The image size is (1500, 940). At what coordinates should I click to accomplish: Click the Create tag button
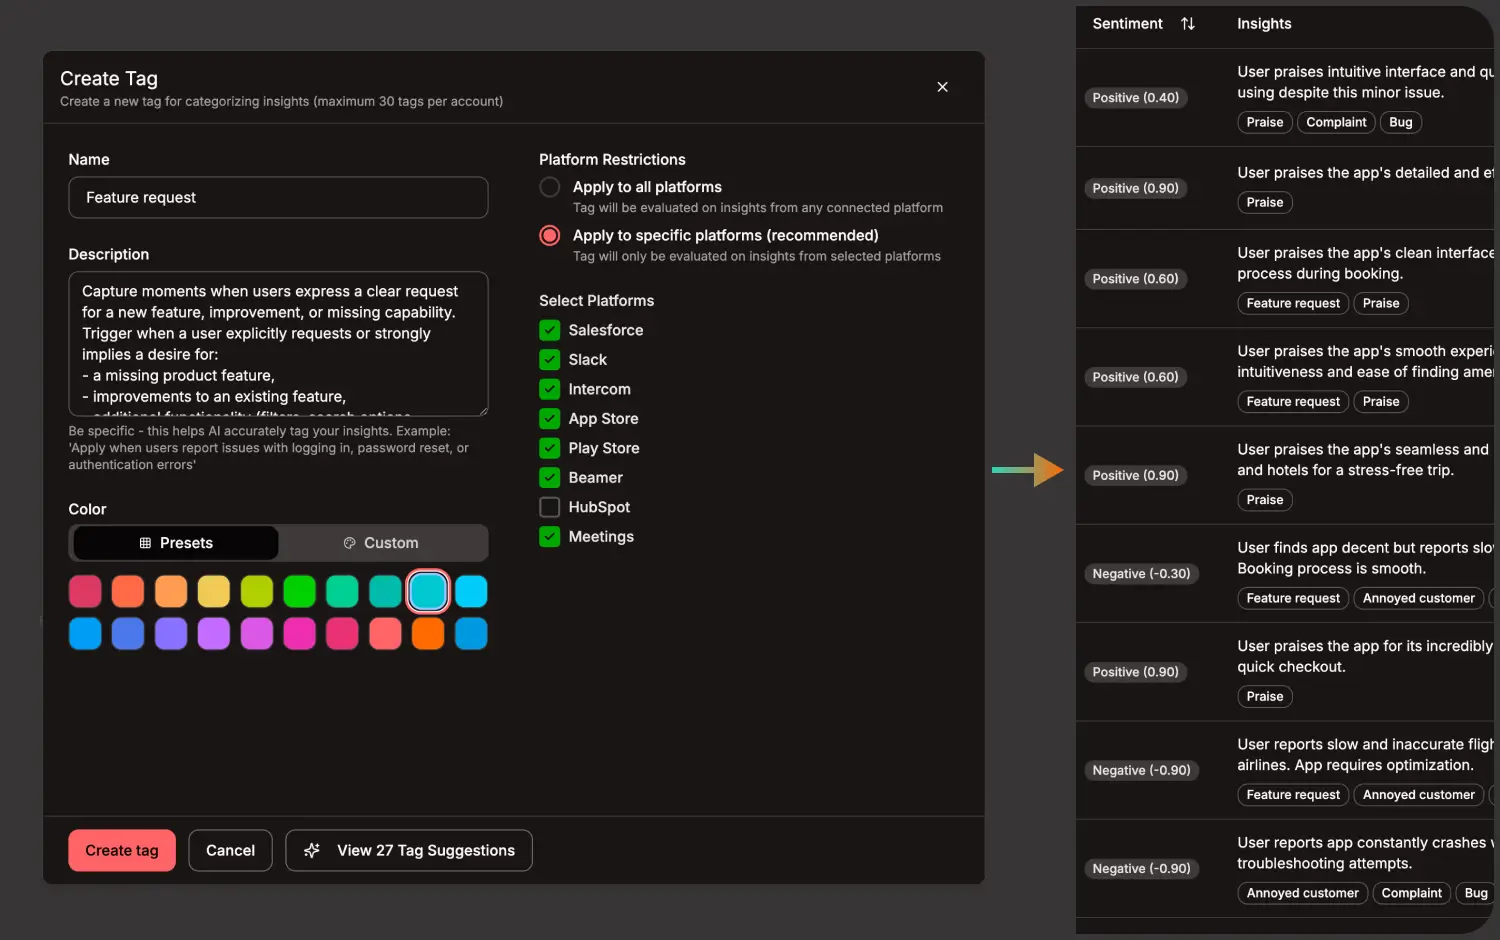[x=121, y=850]
